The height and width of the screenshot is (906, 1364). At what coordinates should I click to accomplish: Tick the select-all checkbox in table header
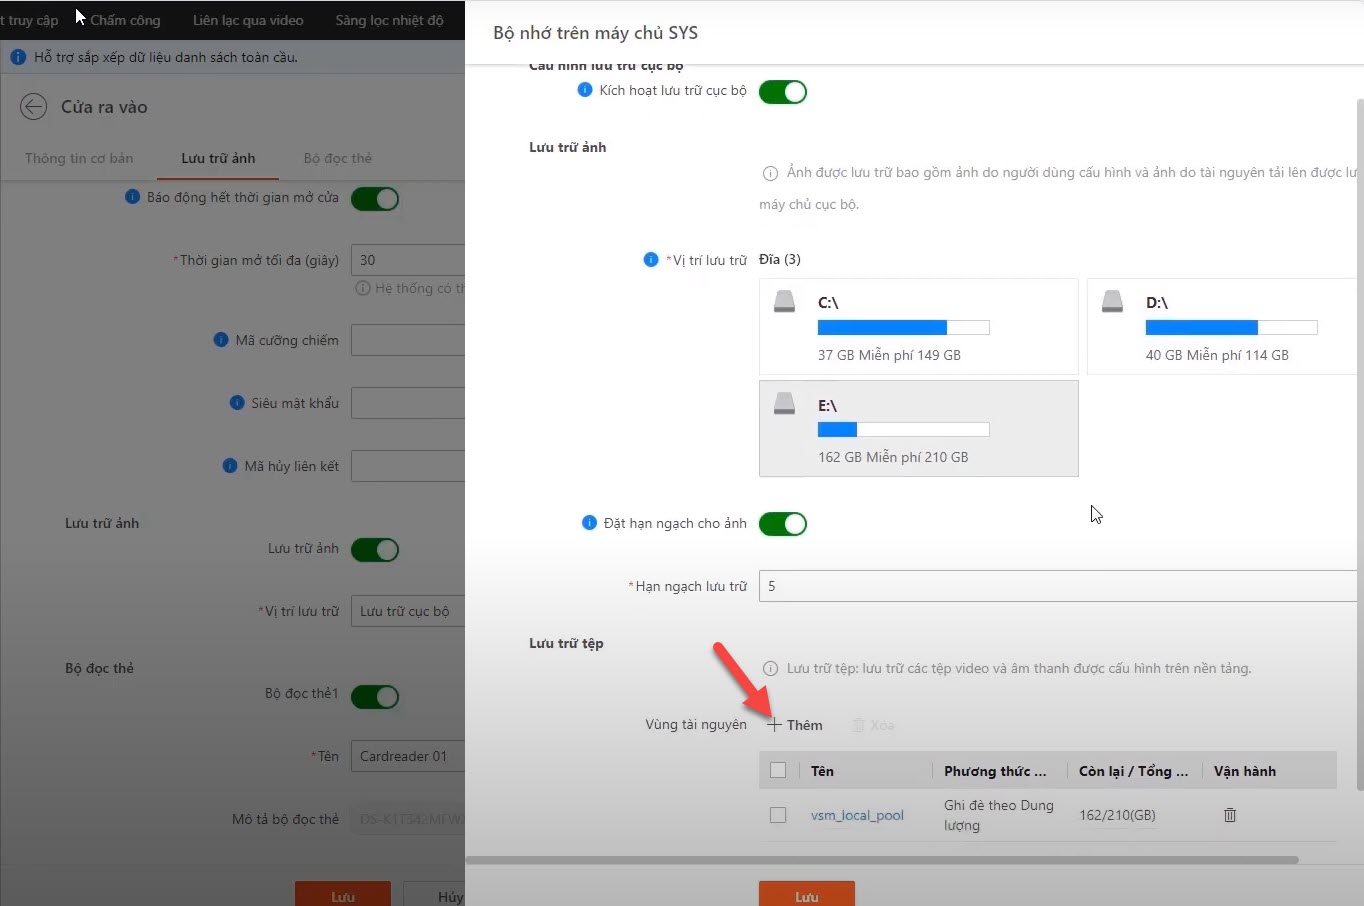(778, 771)
